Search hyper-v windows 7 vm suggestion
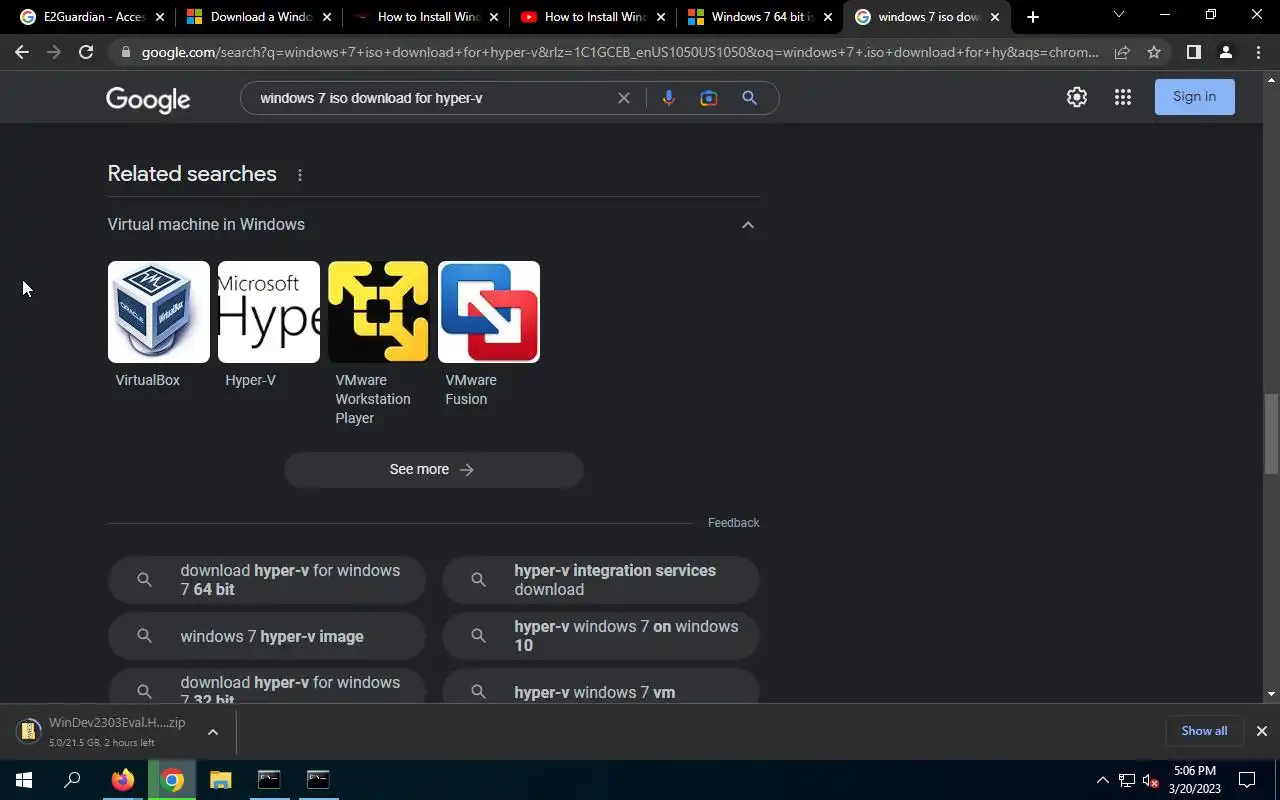This screenshot has height=800, width=1280. 601,690
